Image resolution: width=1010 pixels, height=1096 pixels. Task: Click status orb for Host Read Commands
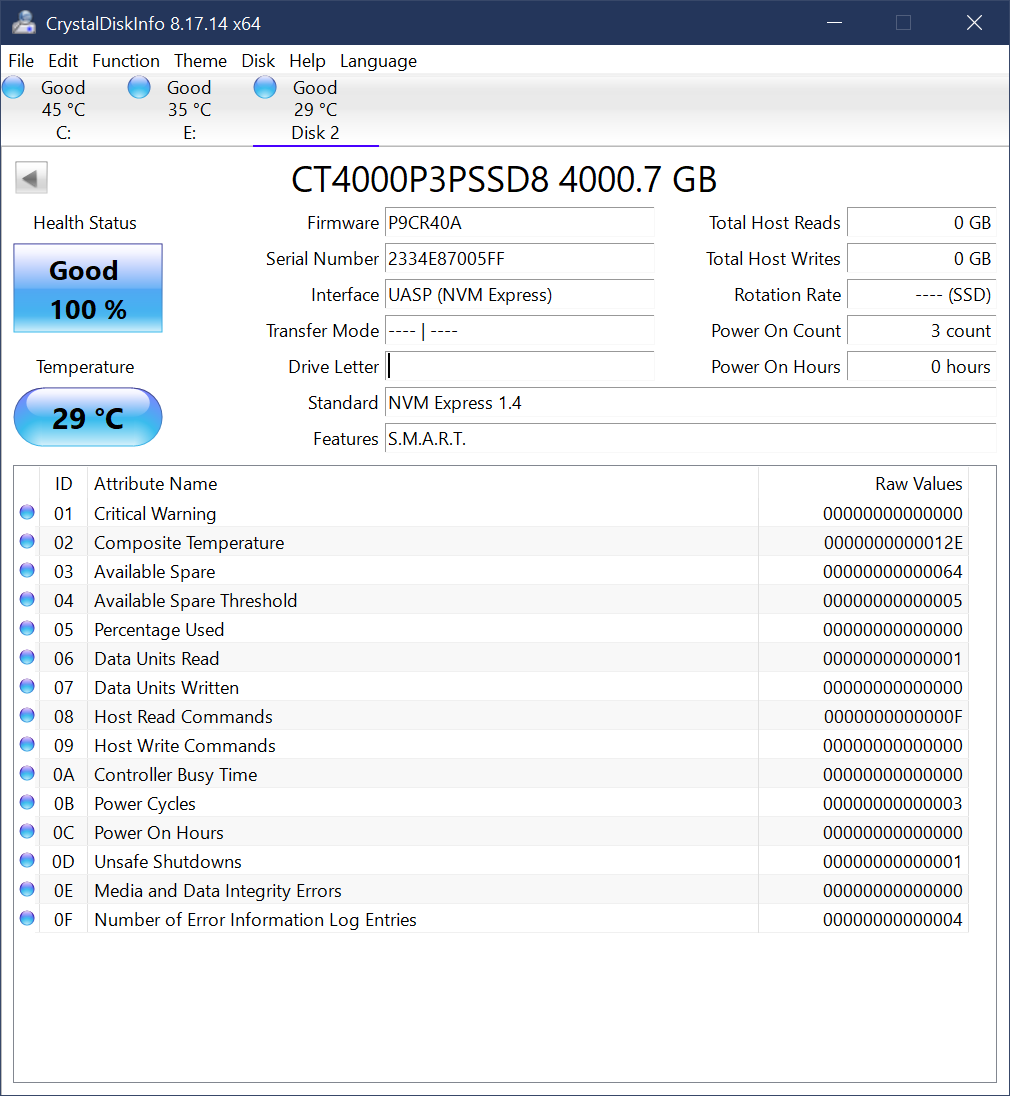point(27,715)
